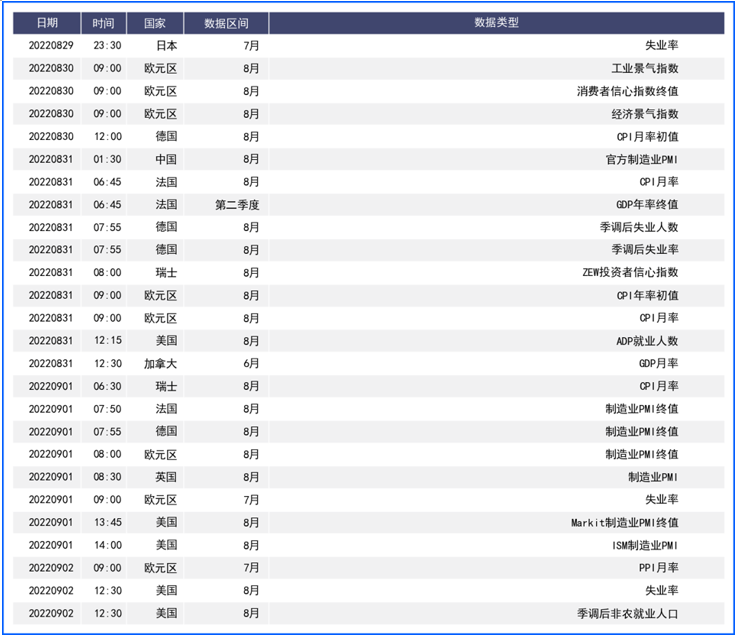The width and height of the screenshot is (741, 640).
Task: Select the PPI月率 data cell
Action: [x=658, y=568]
